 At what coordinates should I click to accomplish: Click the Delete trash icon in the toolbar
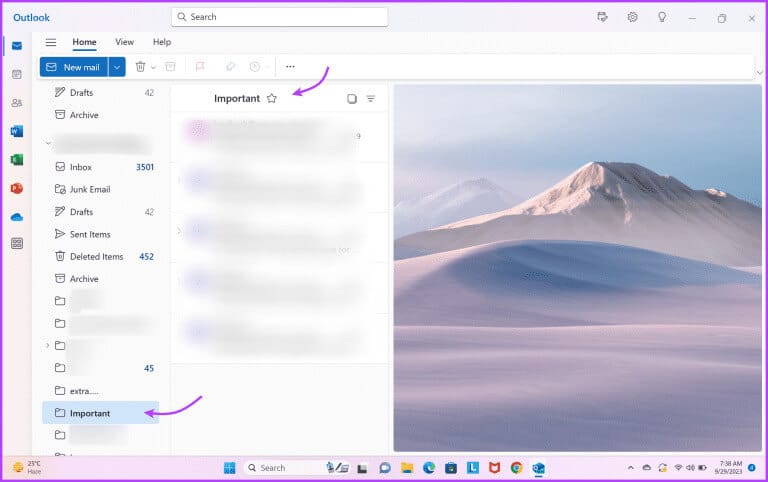point(141,67)
